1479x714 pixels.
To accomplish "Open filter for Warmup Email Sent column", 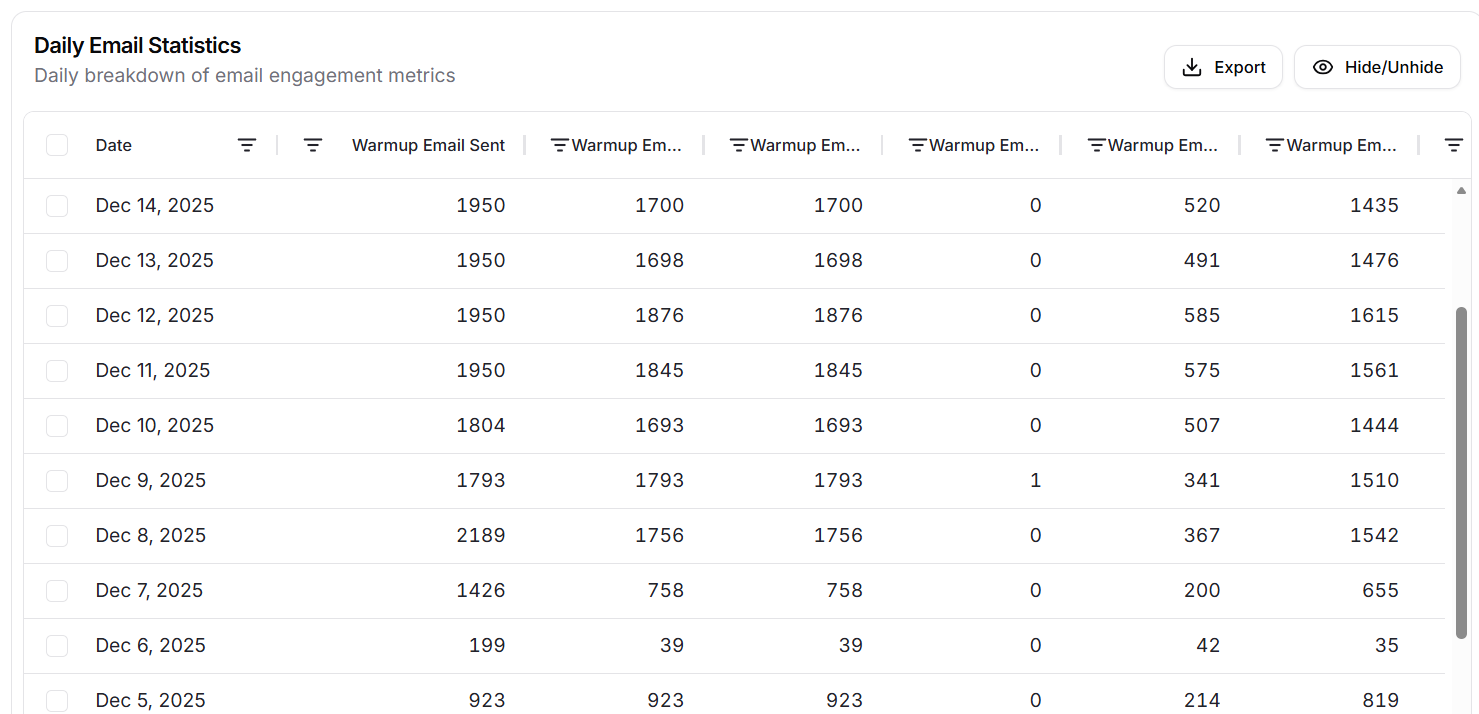I will click(313, 145).
